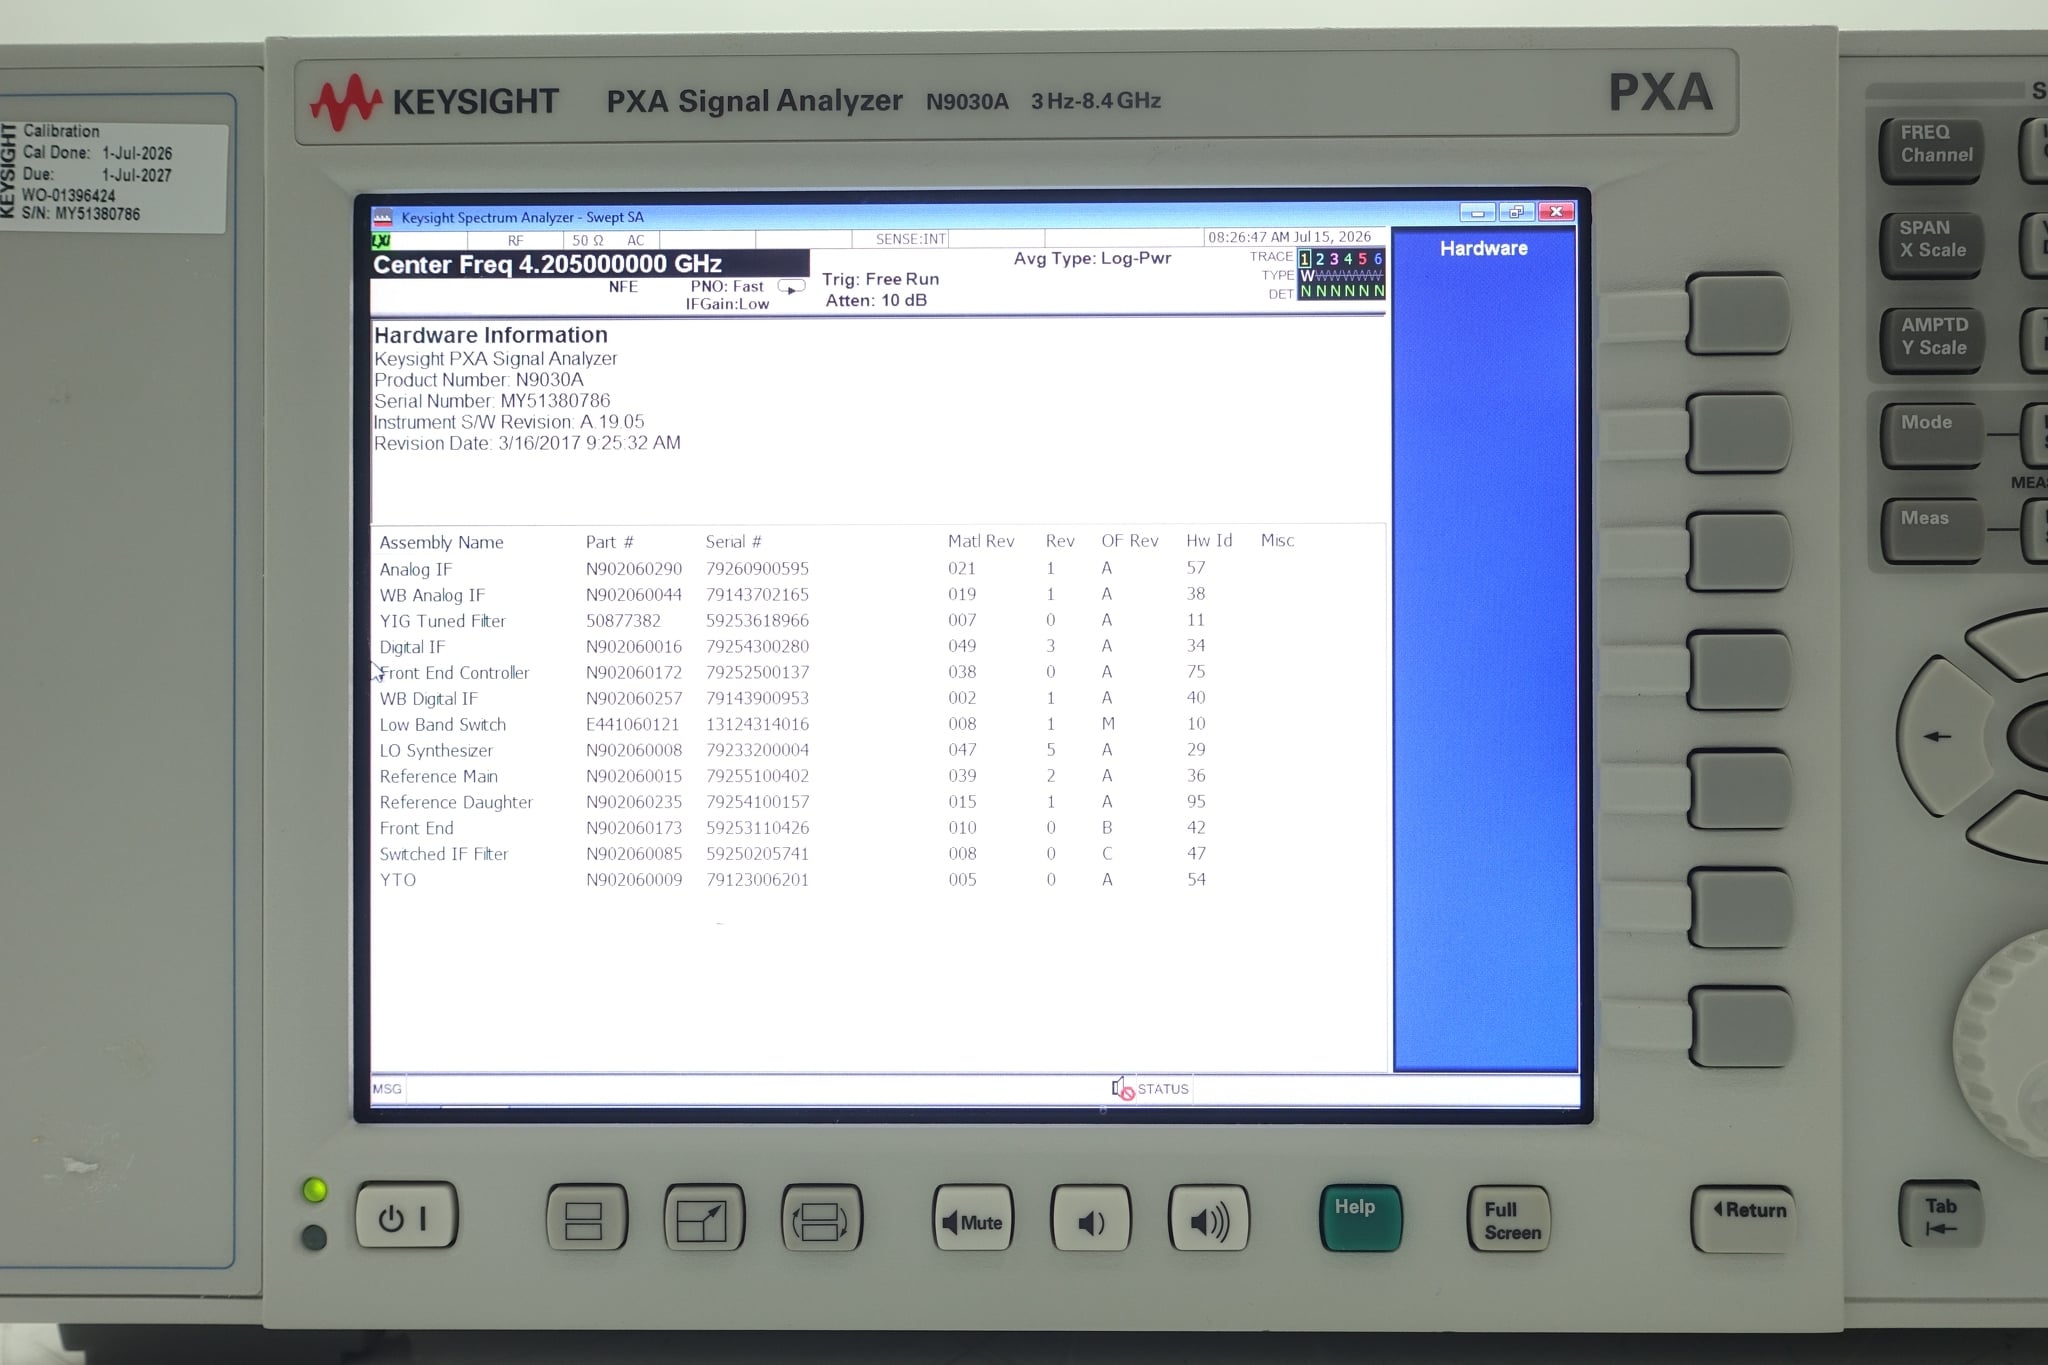Image resolution: width=2048 pixels, height=1365 pixels.
Task: Click the FREQ Channel key
Action: (1931, 149)
